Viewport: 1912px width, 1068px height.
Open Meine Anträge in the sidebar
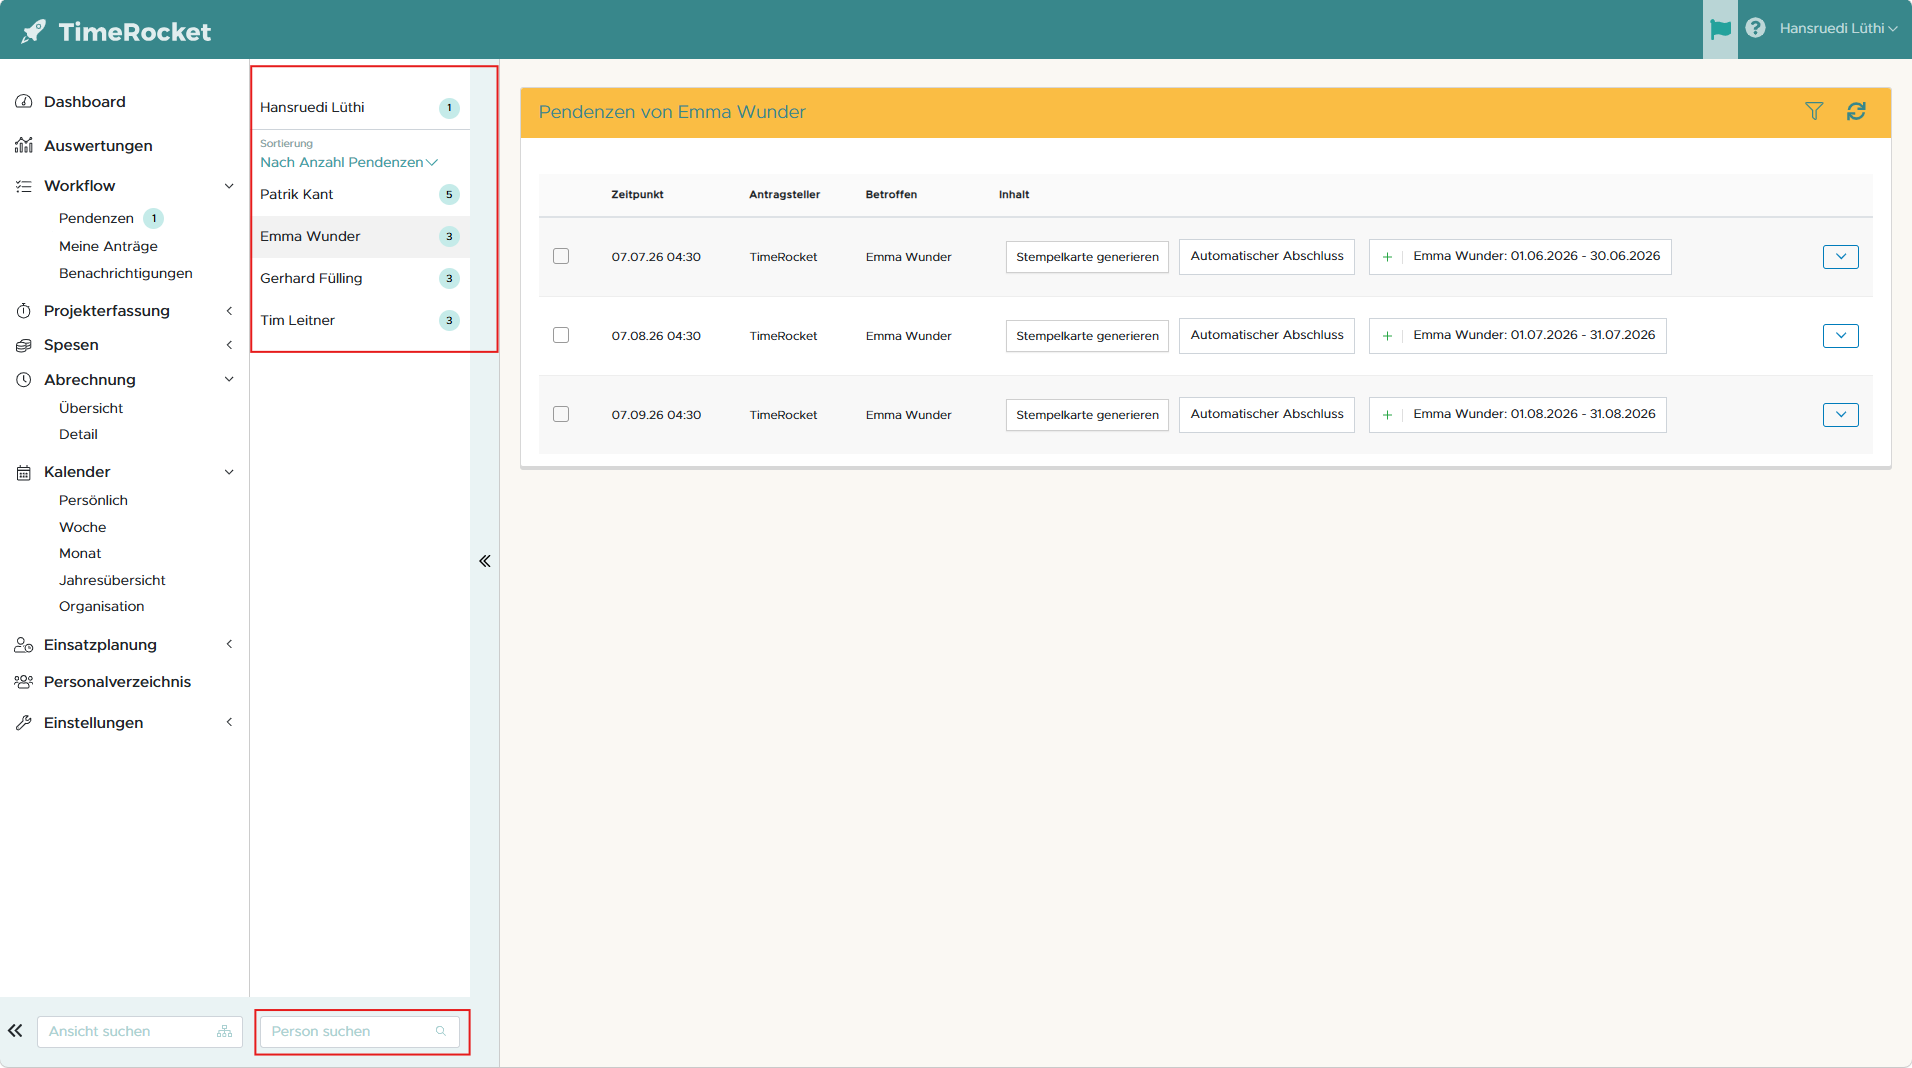tap(108, 246)
